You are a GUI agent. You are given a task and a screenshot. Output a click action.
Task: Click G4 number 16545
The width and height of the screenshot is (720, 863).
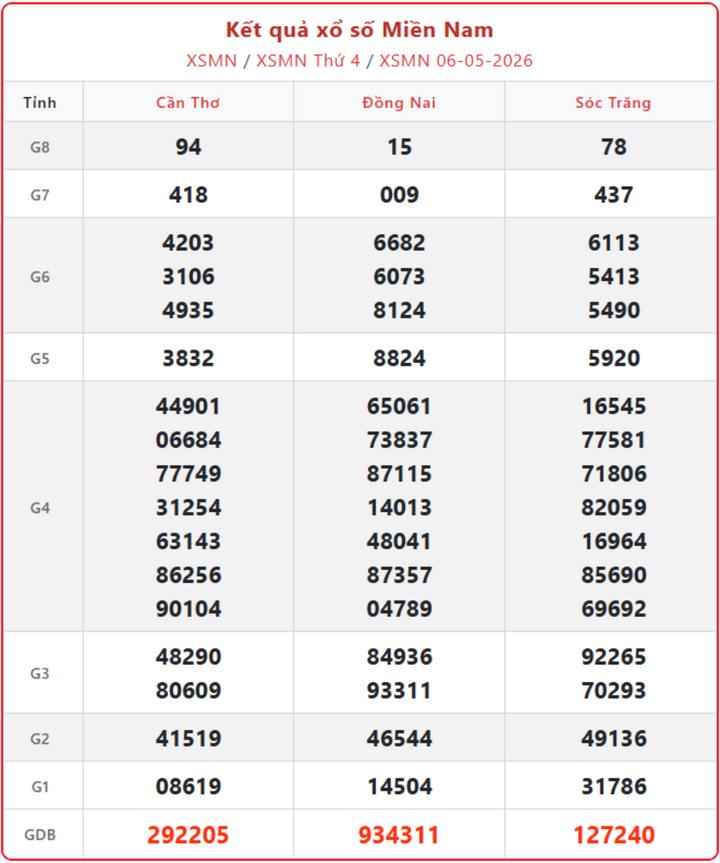613,406
